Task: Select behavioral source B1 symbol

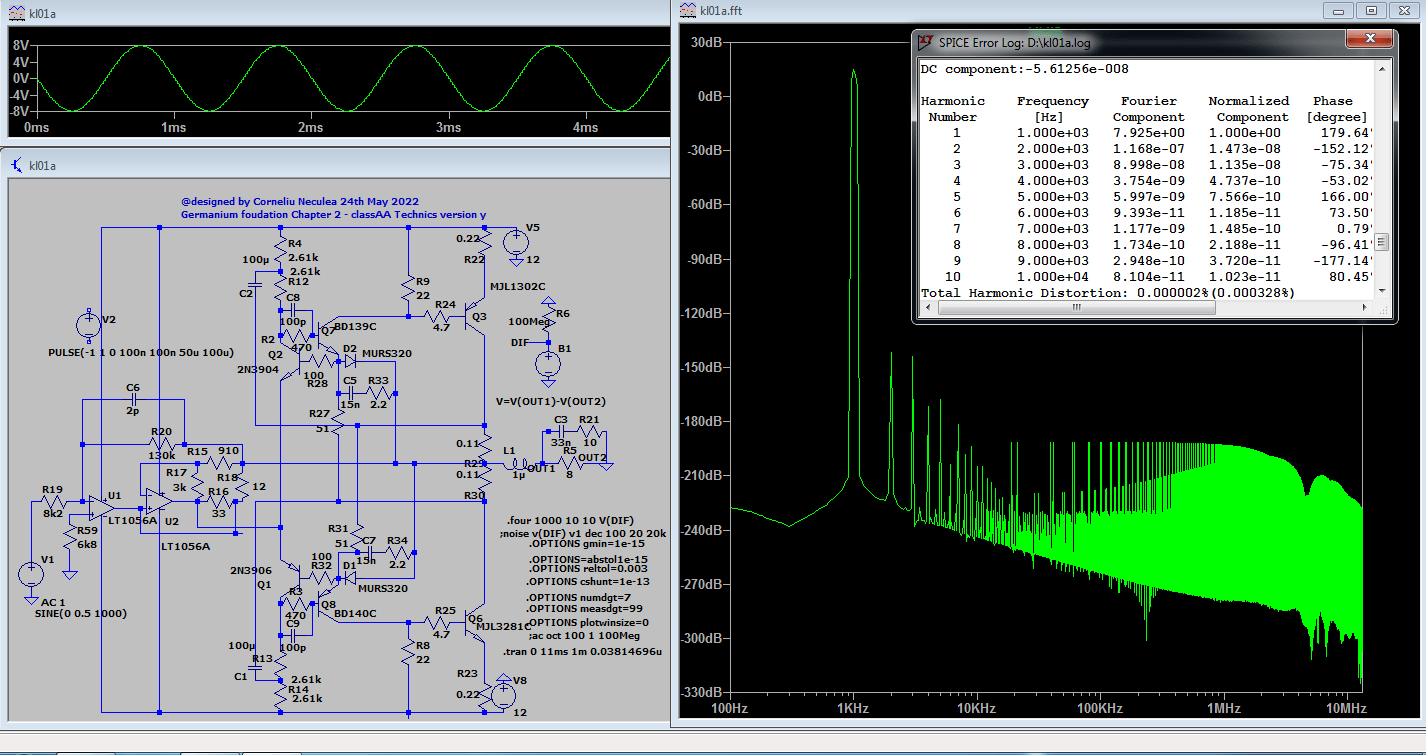Action: 548,364
